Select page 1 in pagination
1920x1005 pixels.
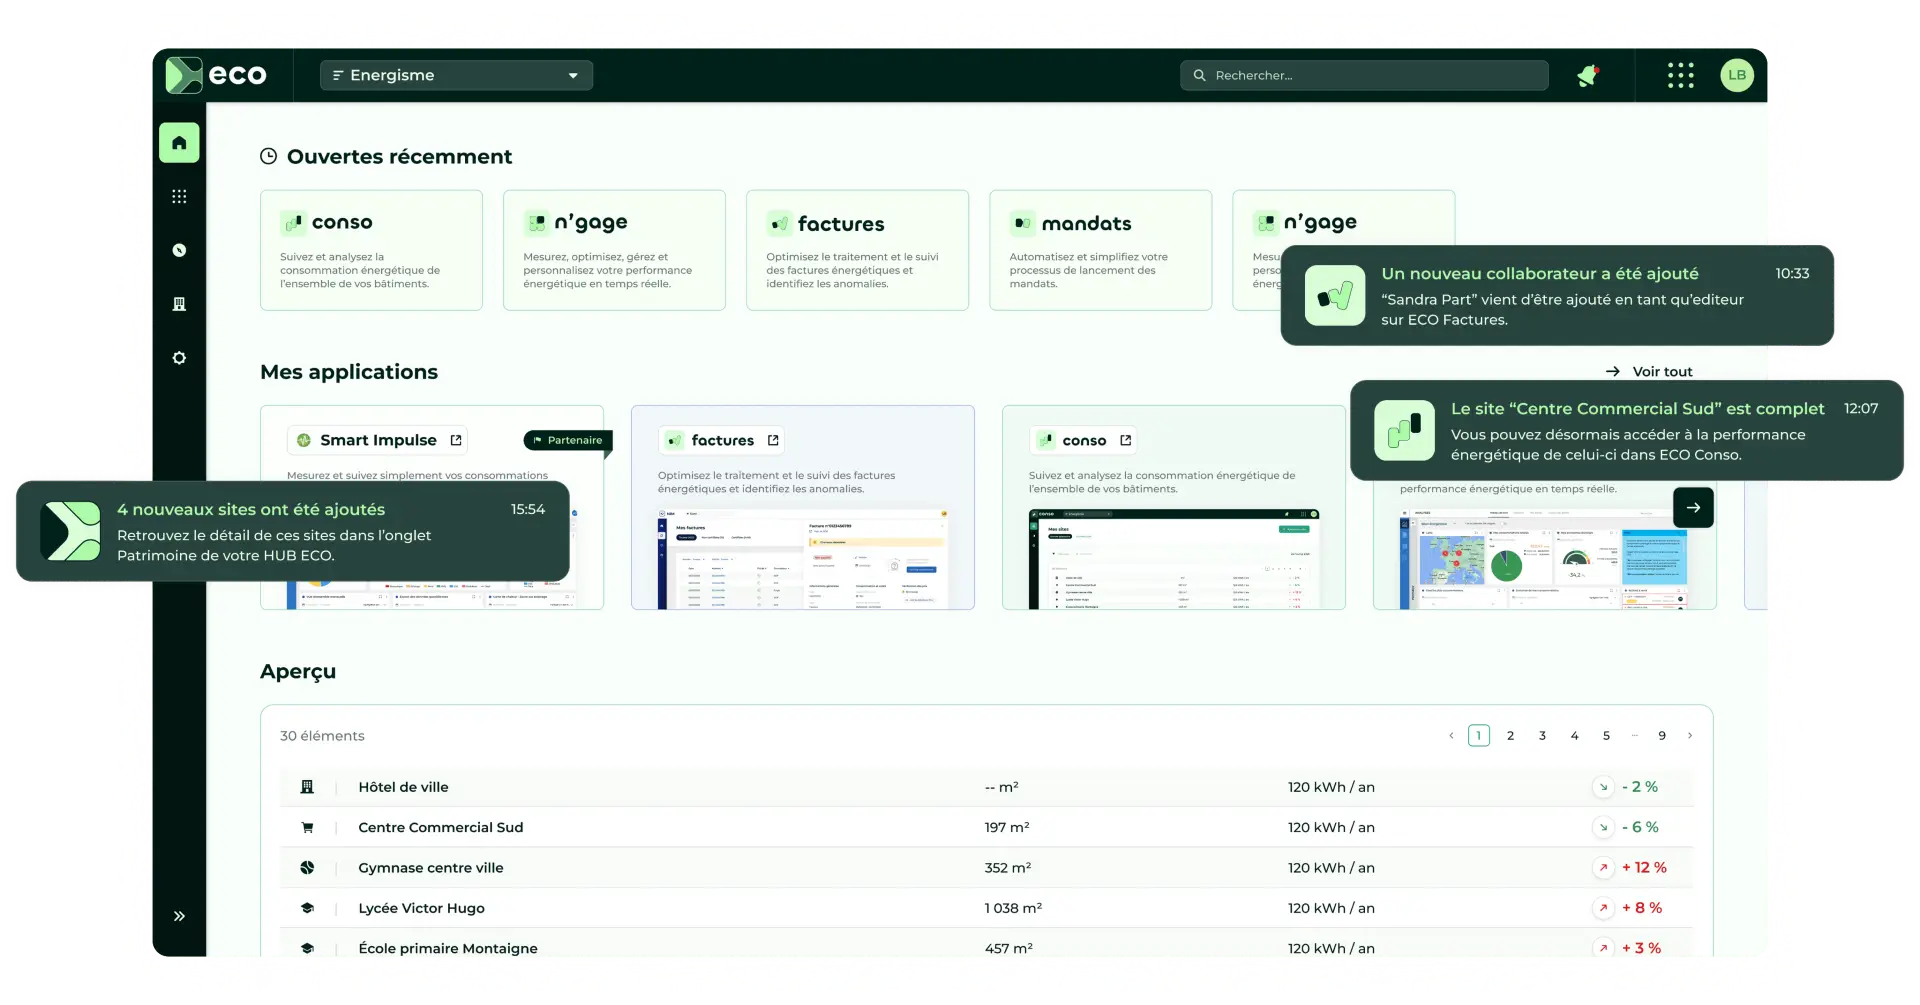click(1479, 736)
